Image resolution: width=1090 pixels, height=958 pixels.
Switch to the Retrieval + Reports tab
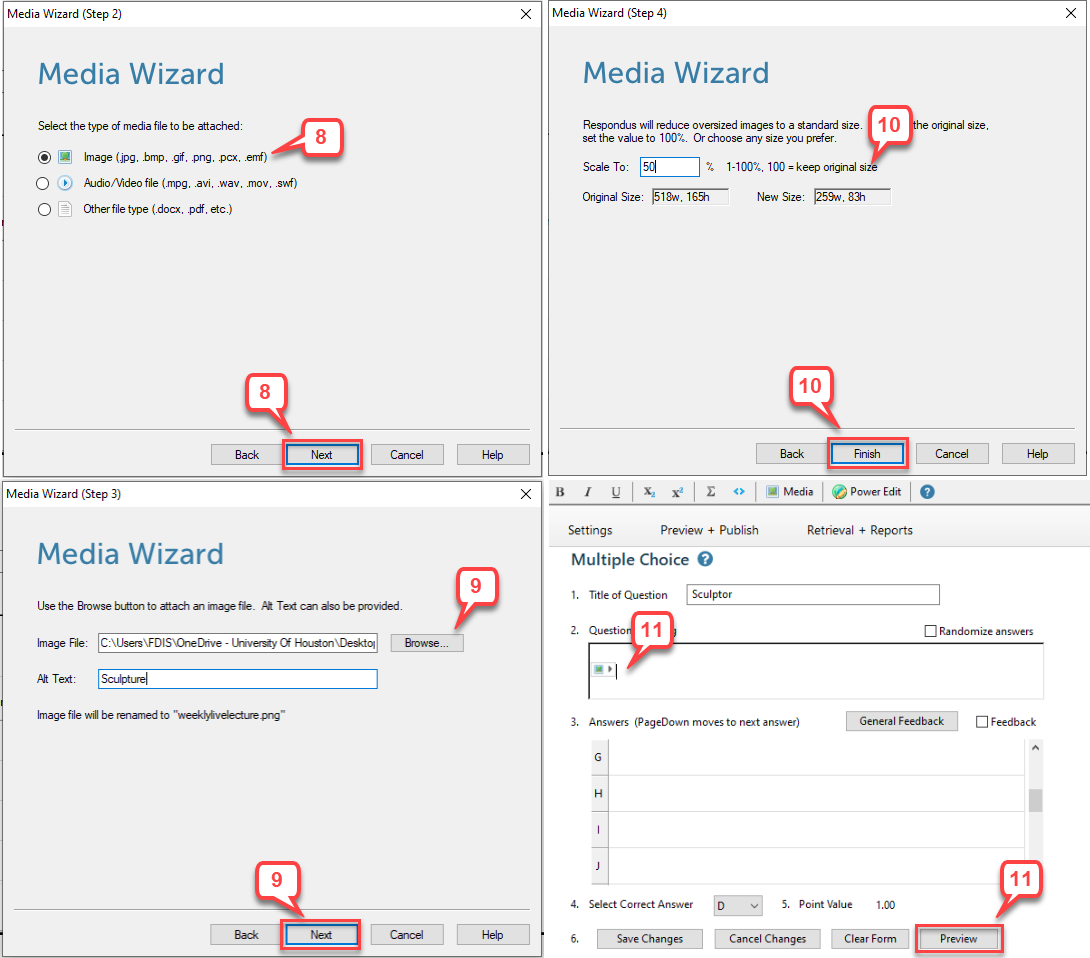pyautogui.click(x=859, y=530)
